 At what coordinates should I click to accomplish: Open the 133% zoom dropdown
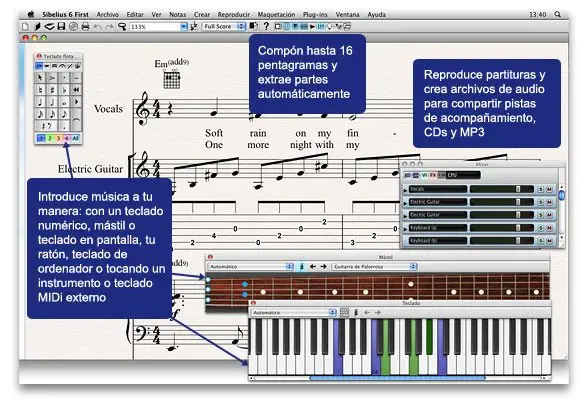tap(184, 27)
